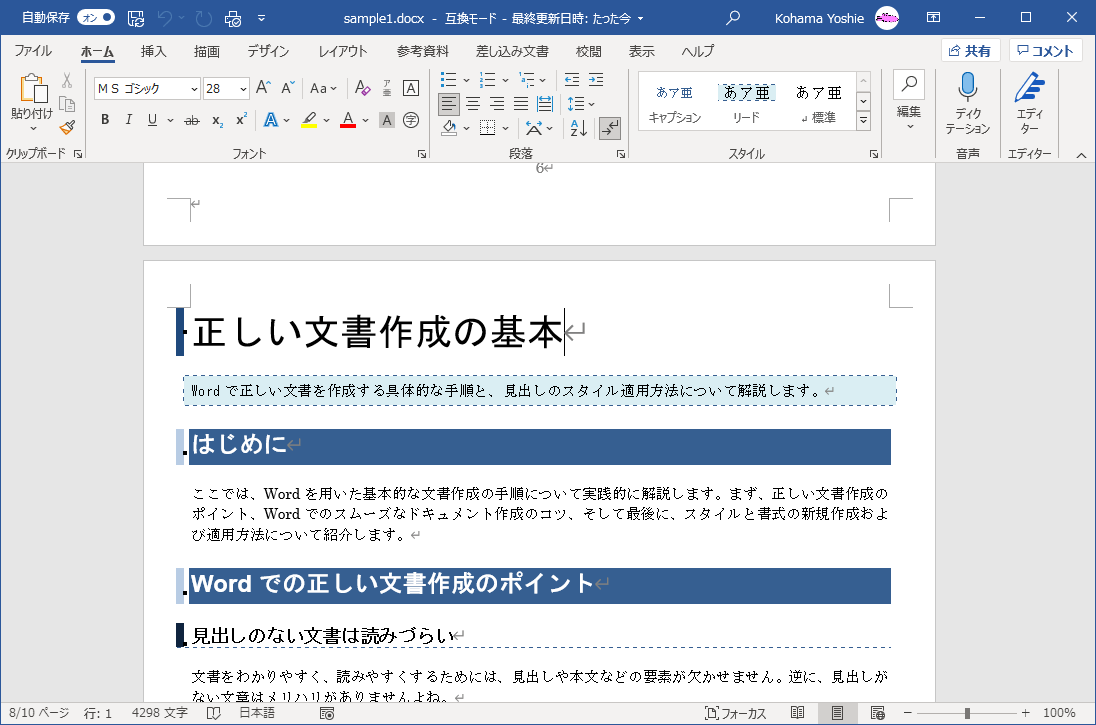Screen dimensions: 1096x725
Task: Click the macro recording icon in status bar
Action: pos(326,713)
